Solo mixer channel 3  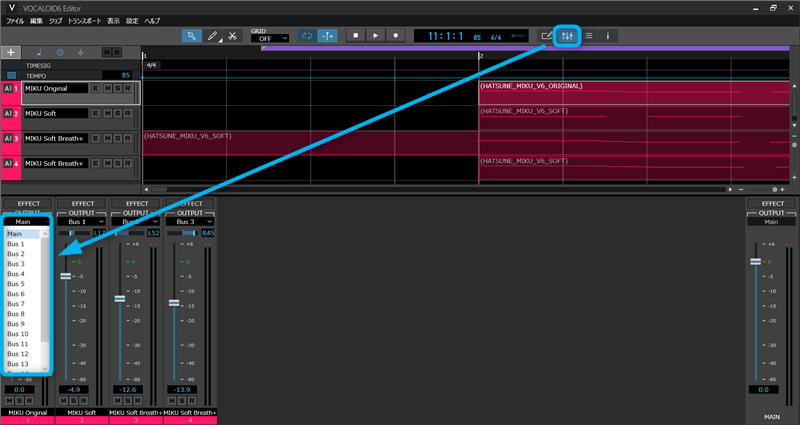[x=128, y=401]
